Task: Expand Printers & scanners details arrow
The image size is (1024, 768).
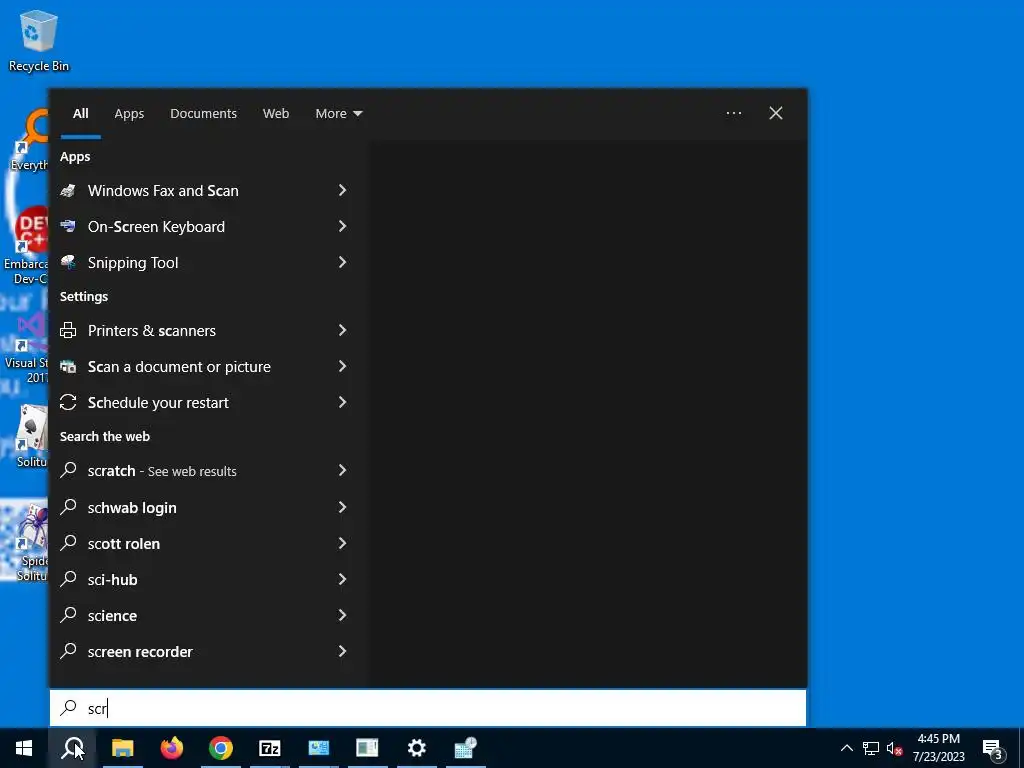Action: click(342, 330)
